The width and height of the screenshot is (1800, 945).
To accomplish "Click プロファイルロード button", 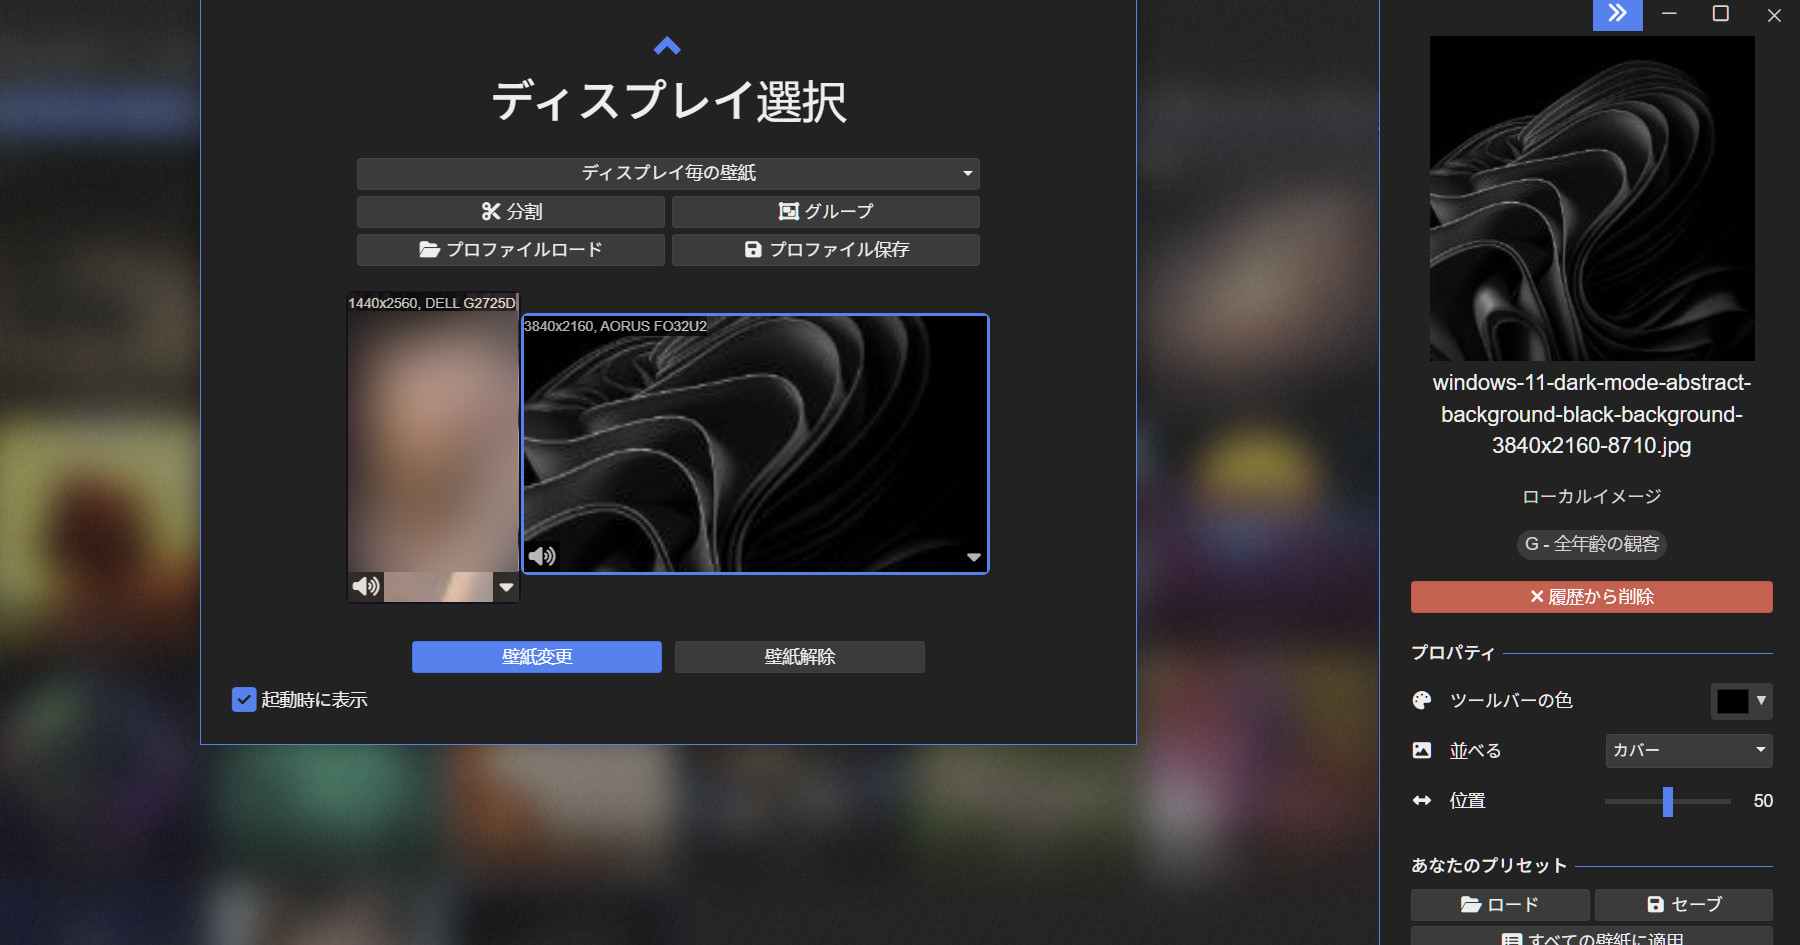I will (511, 249).
